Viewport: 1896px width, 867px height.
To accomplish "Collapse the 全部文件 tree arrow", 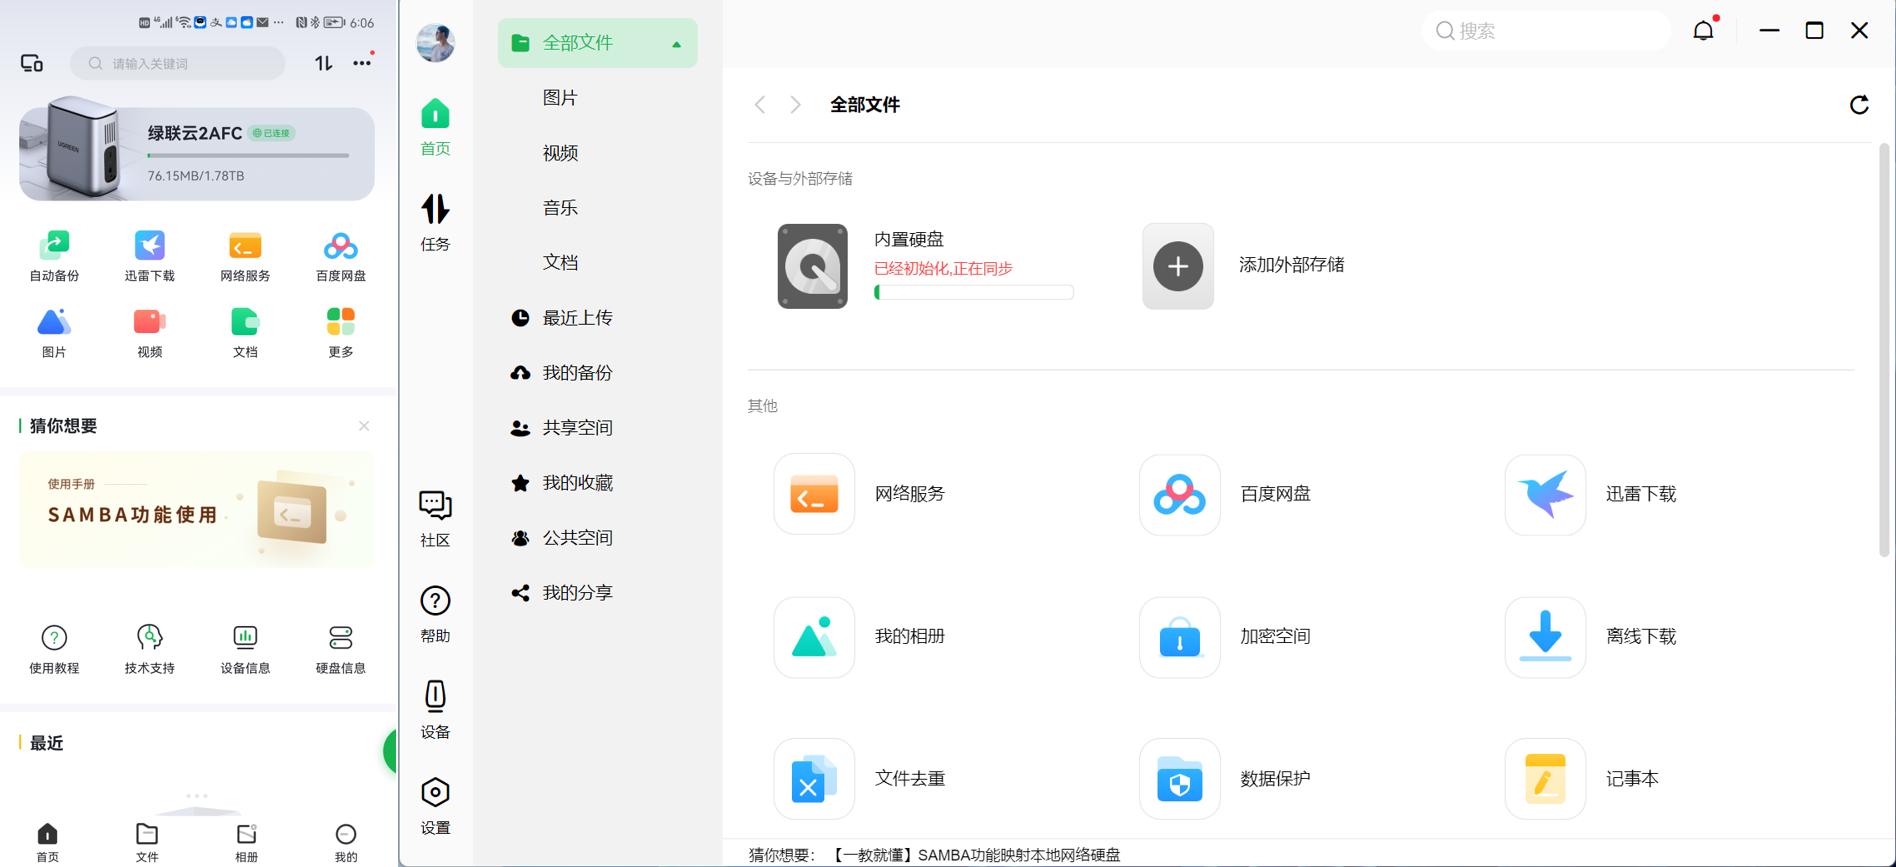I will 677,44.
